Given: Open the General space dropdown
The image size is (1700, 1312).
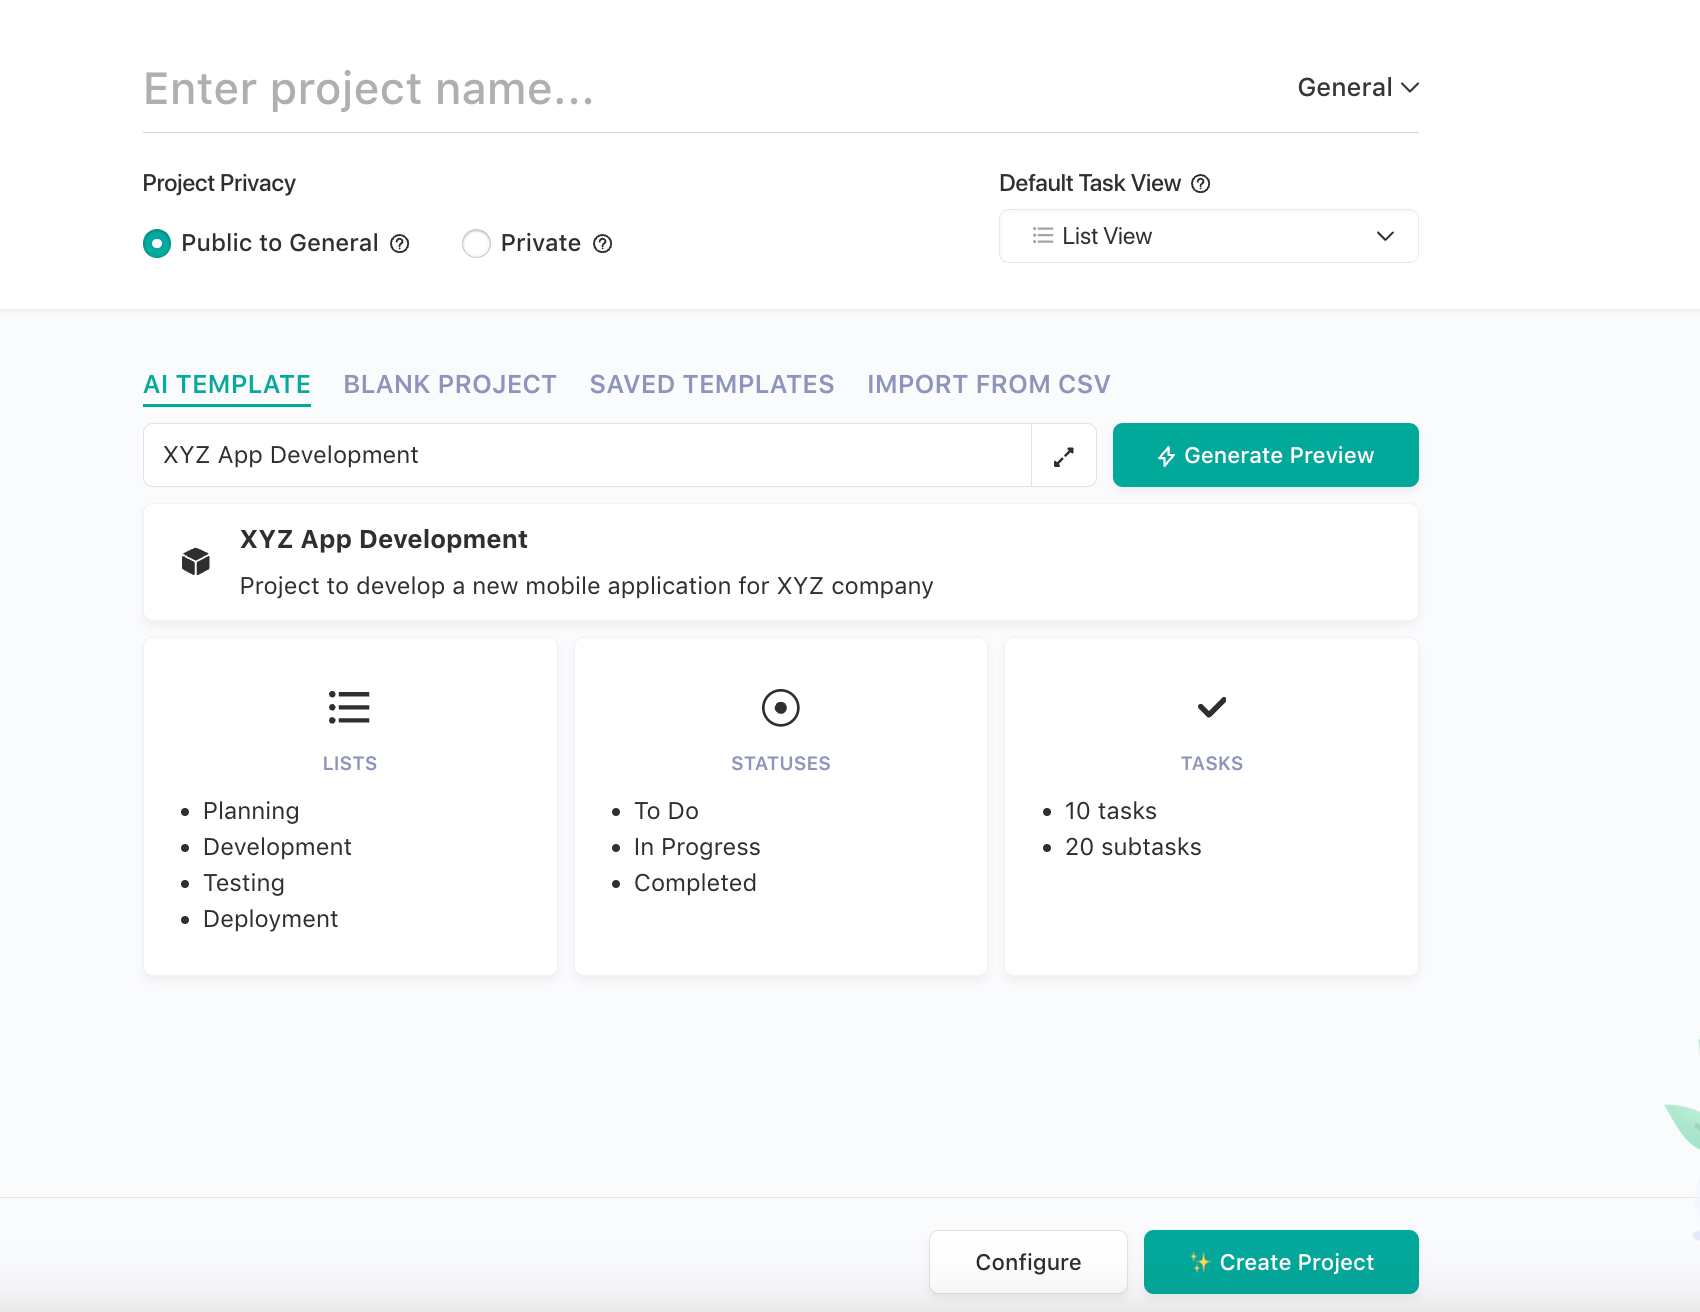Looking at the screenshot, I should pyautogui.click(x=1357, y=87).
